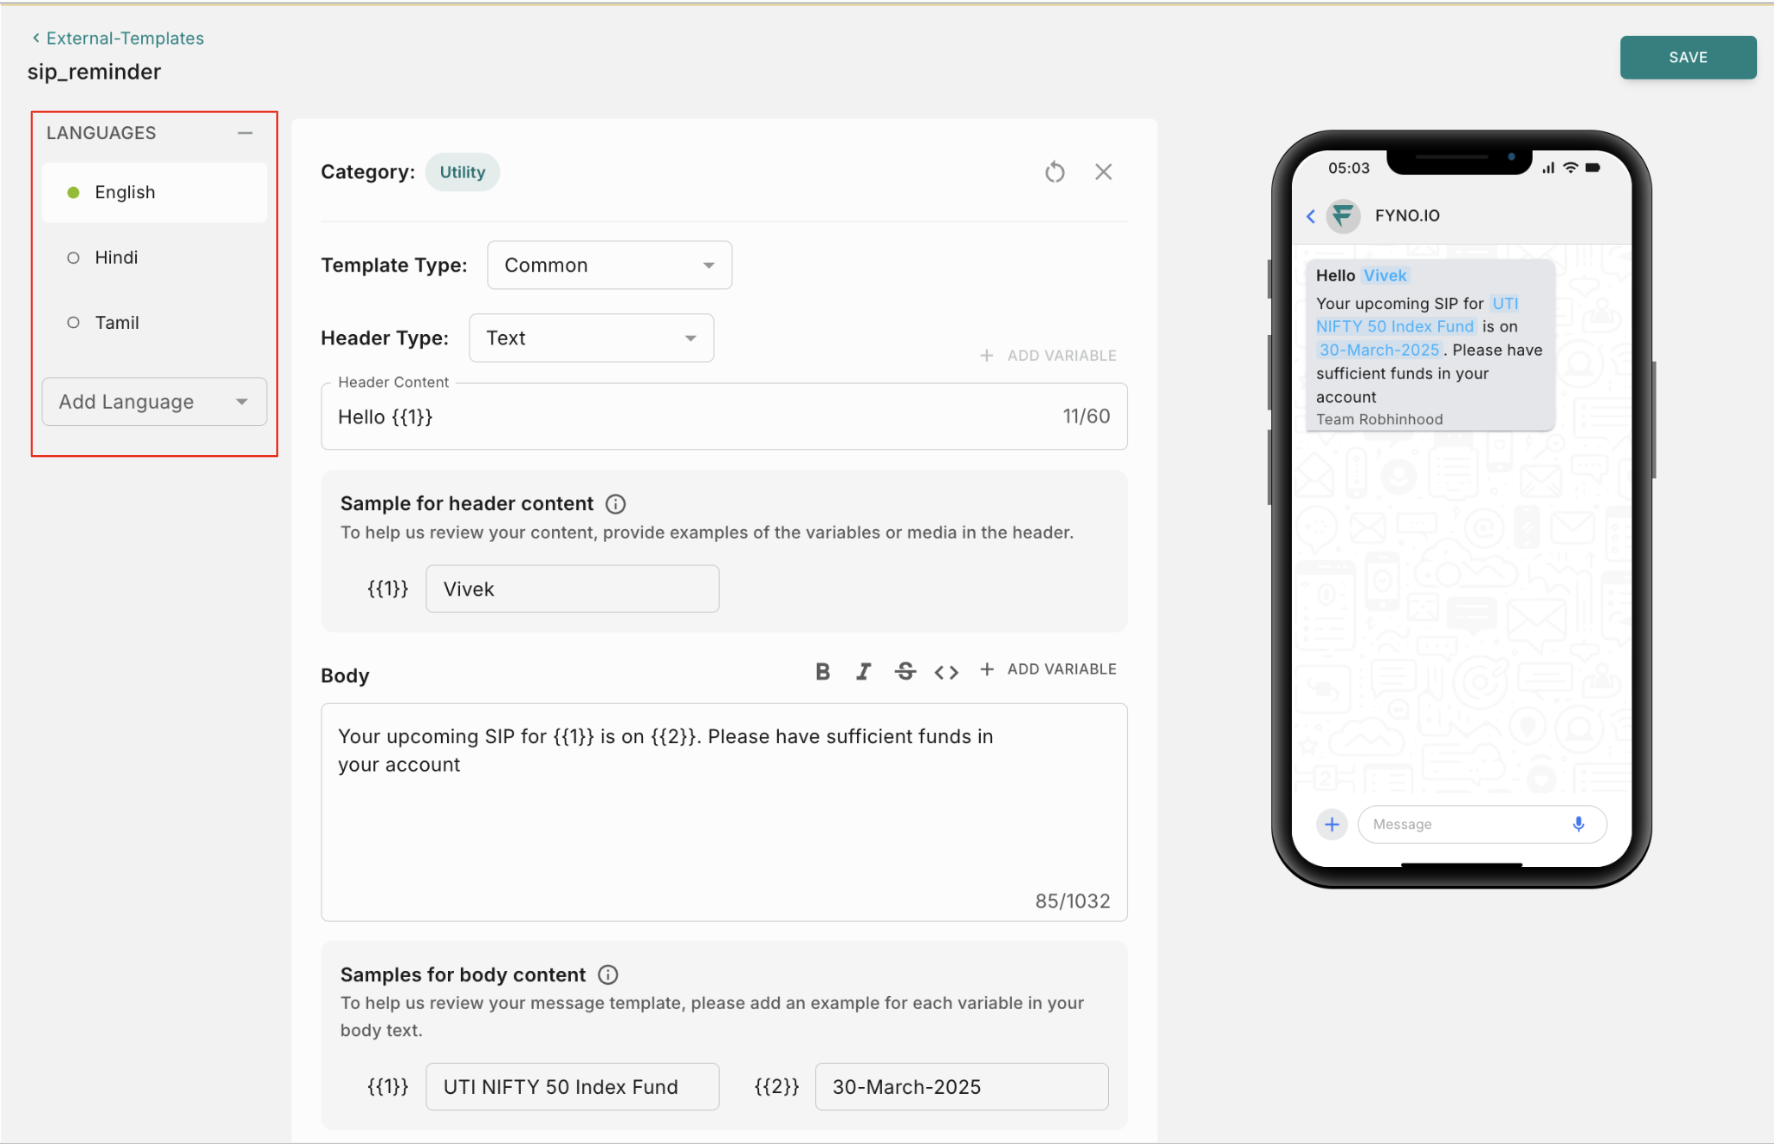
Task: Click the Message input in phone preview
Action: [x=1482, y=824]
